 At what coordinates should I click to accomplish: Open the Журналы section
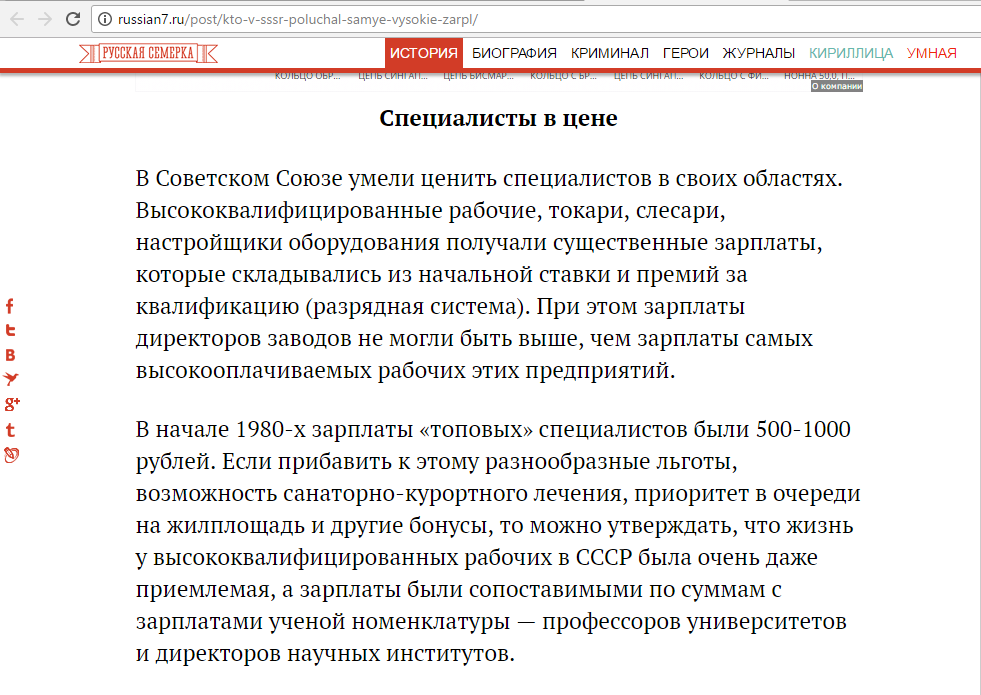759,53
